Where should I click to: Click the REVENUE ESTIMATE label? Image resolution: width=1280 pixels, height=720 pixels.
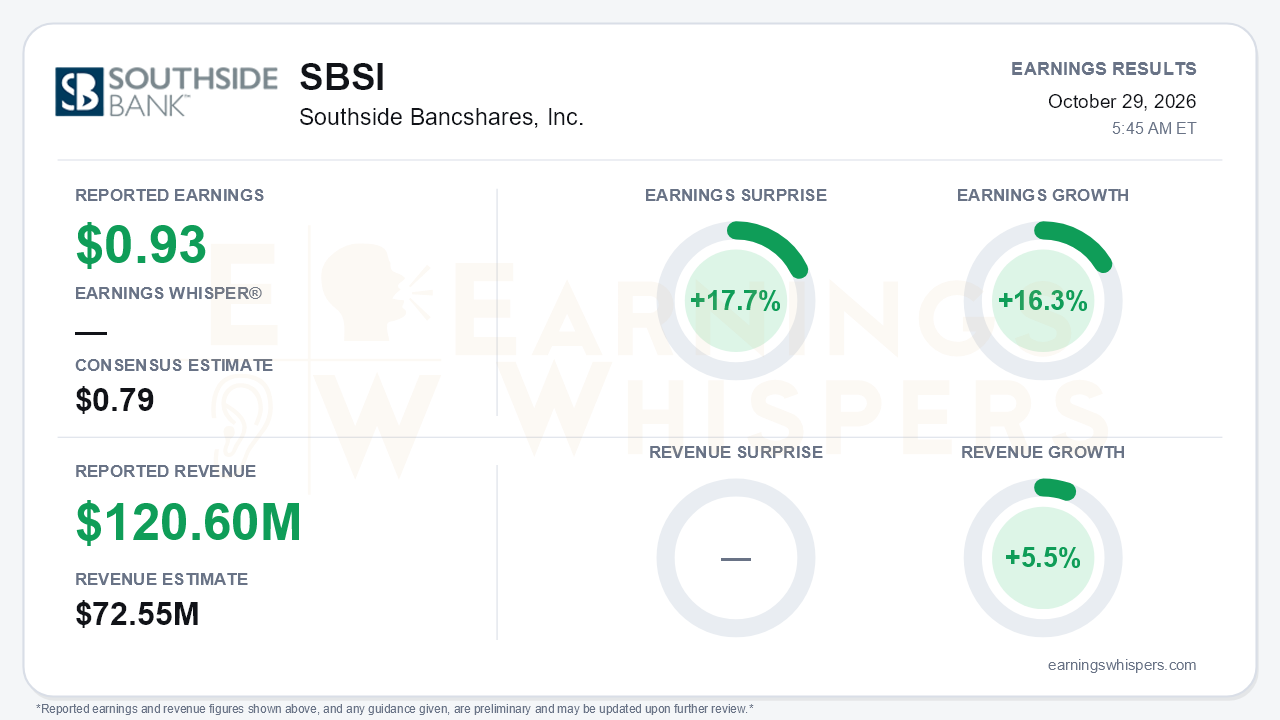point(162,579)
